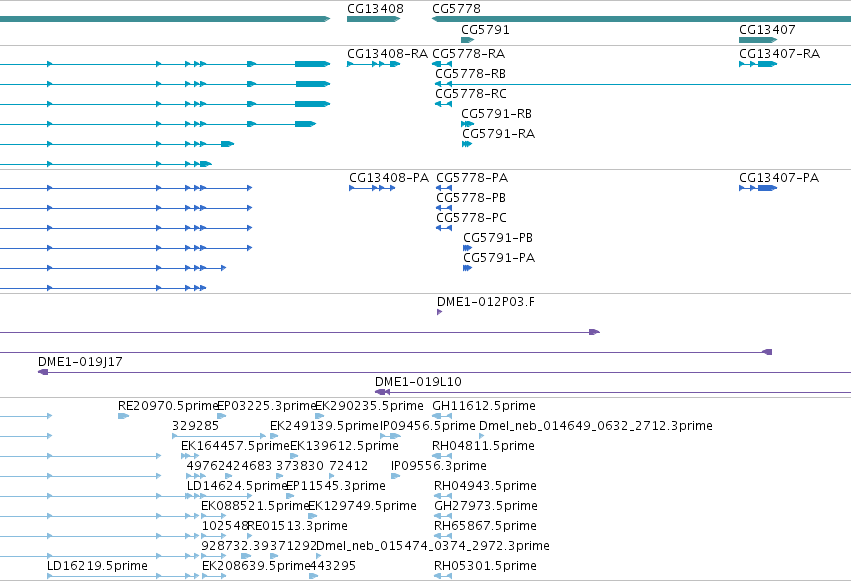
Task: Click clone label DME1-019J17
Action: [80, 362]
